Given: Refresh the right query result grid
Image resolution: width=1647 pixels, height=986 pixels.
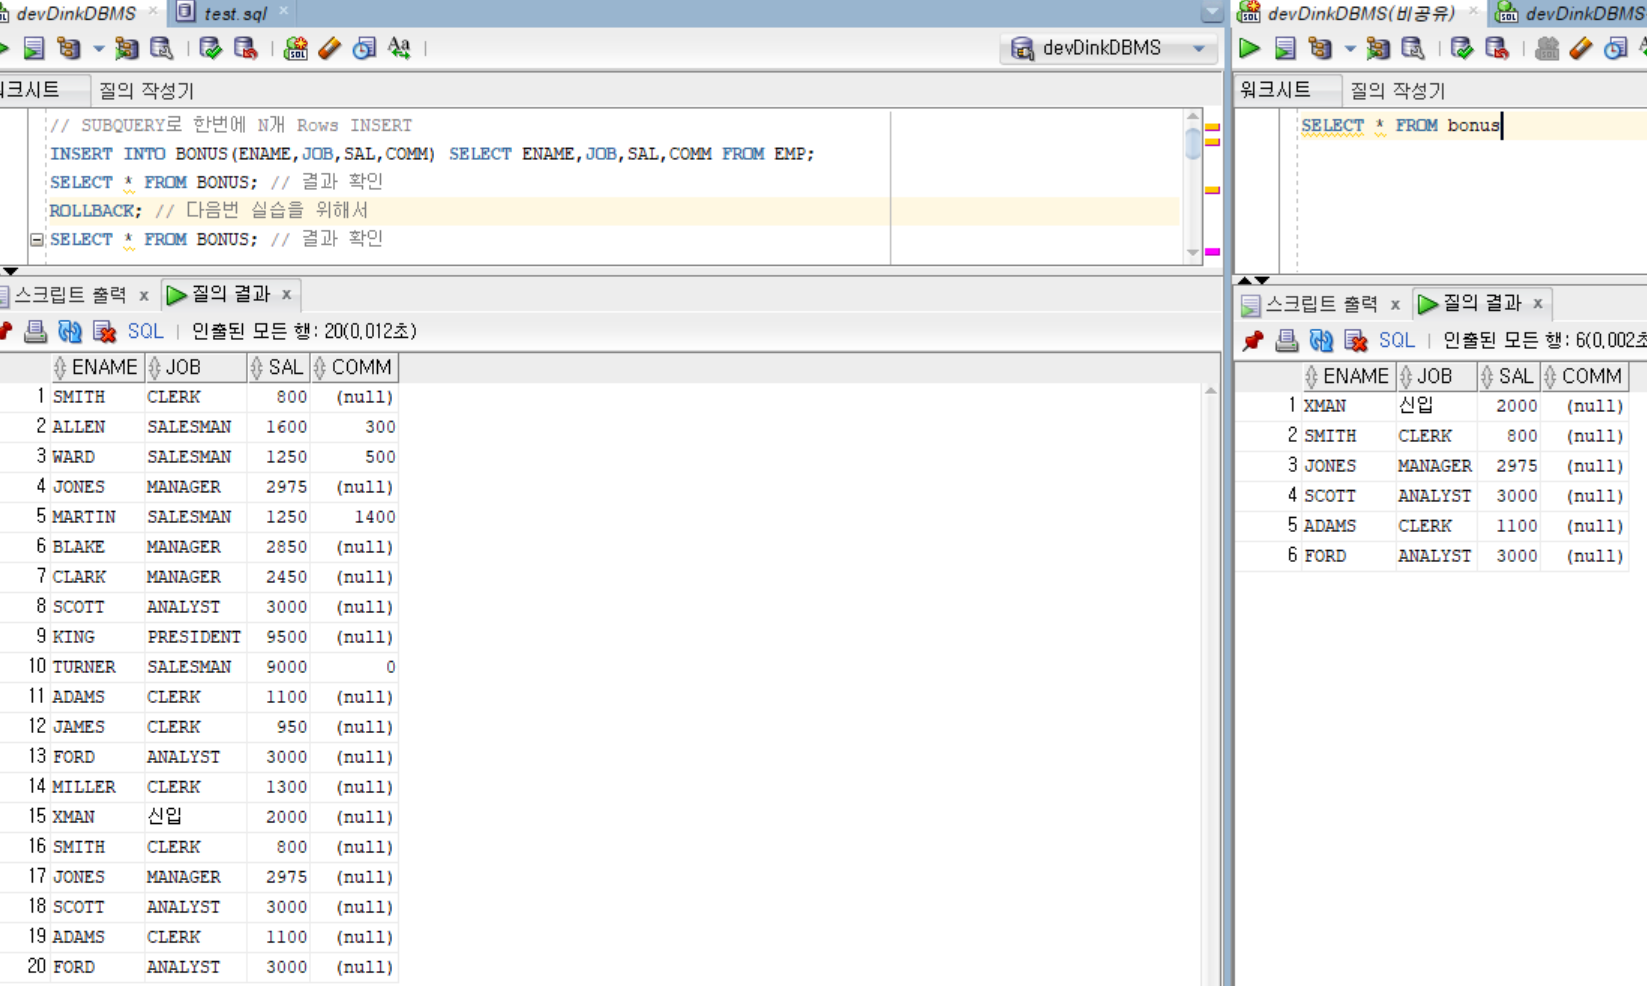Looking at the screenshot, I should pos(1321,341).
